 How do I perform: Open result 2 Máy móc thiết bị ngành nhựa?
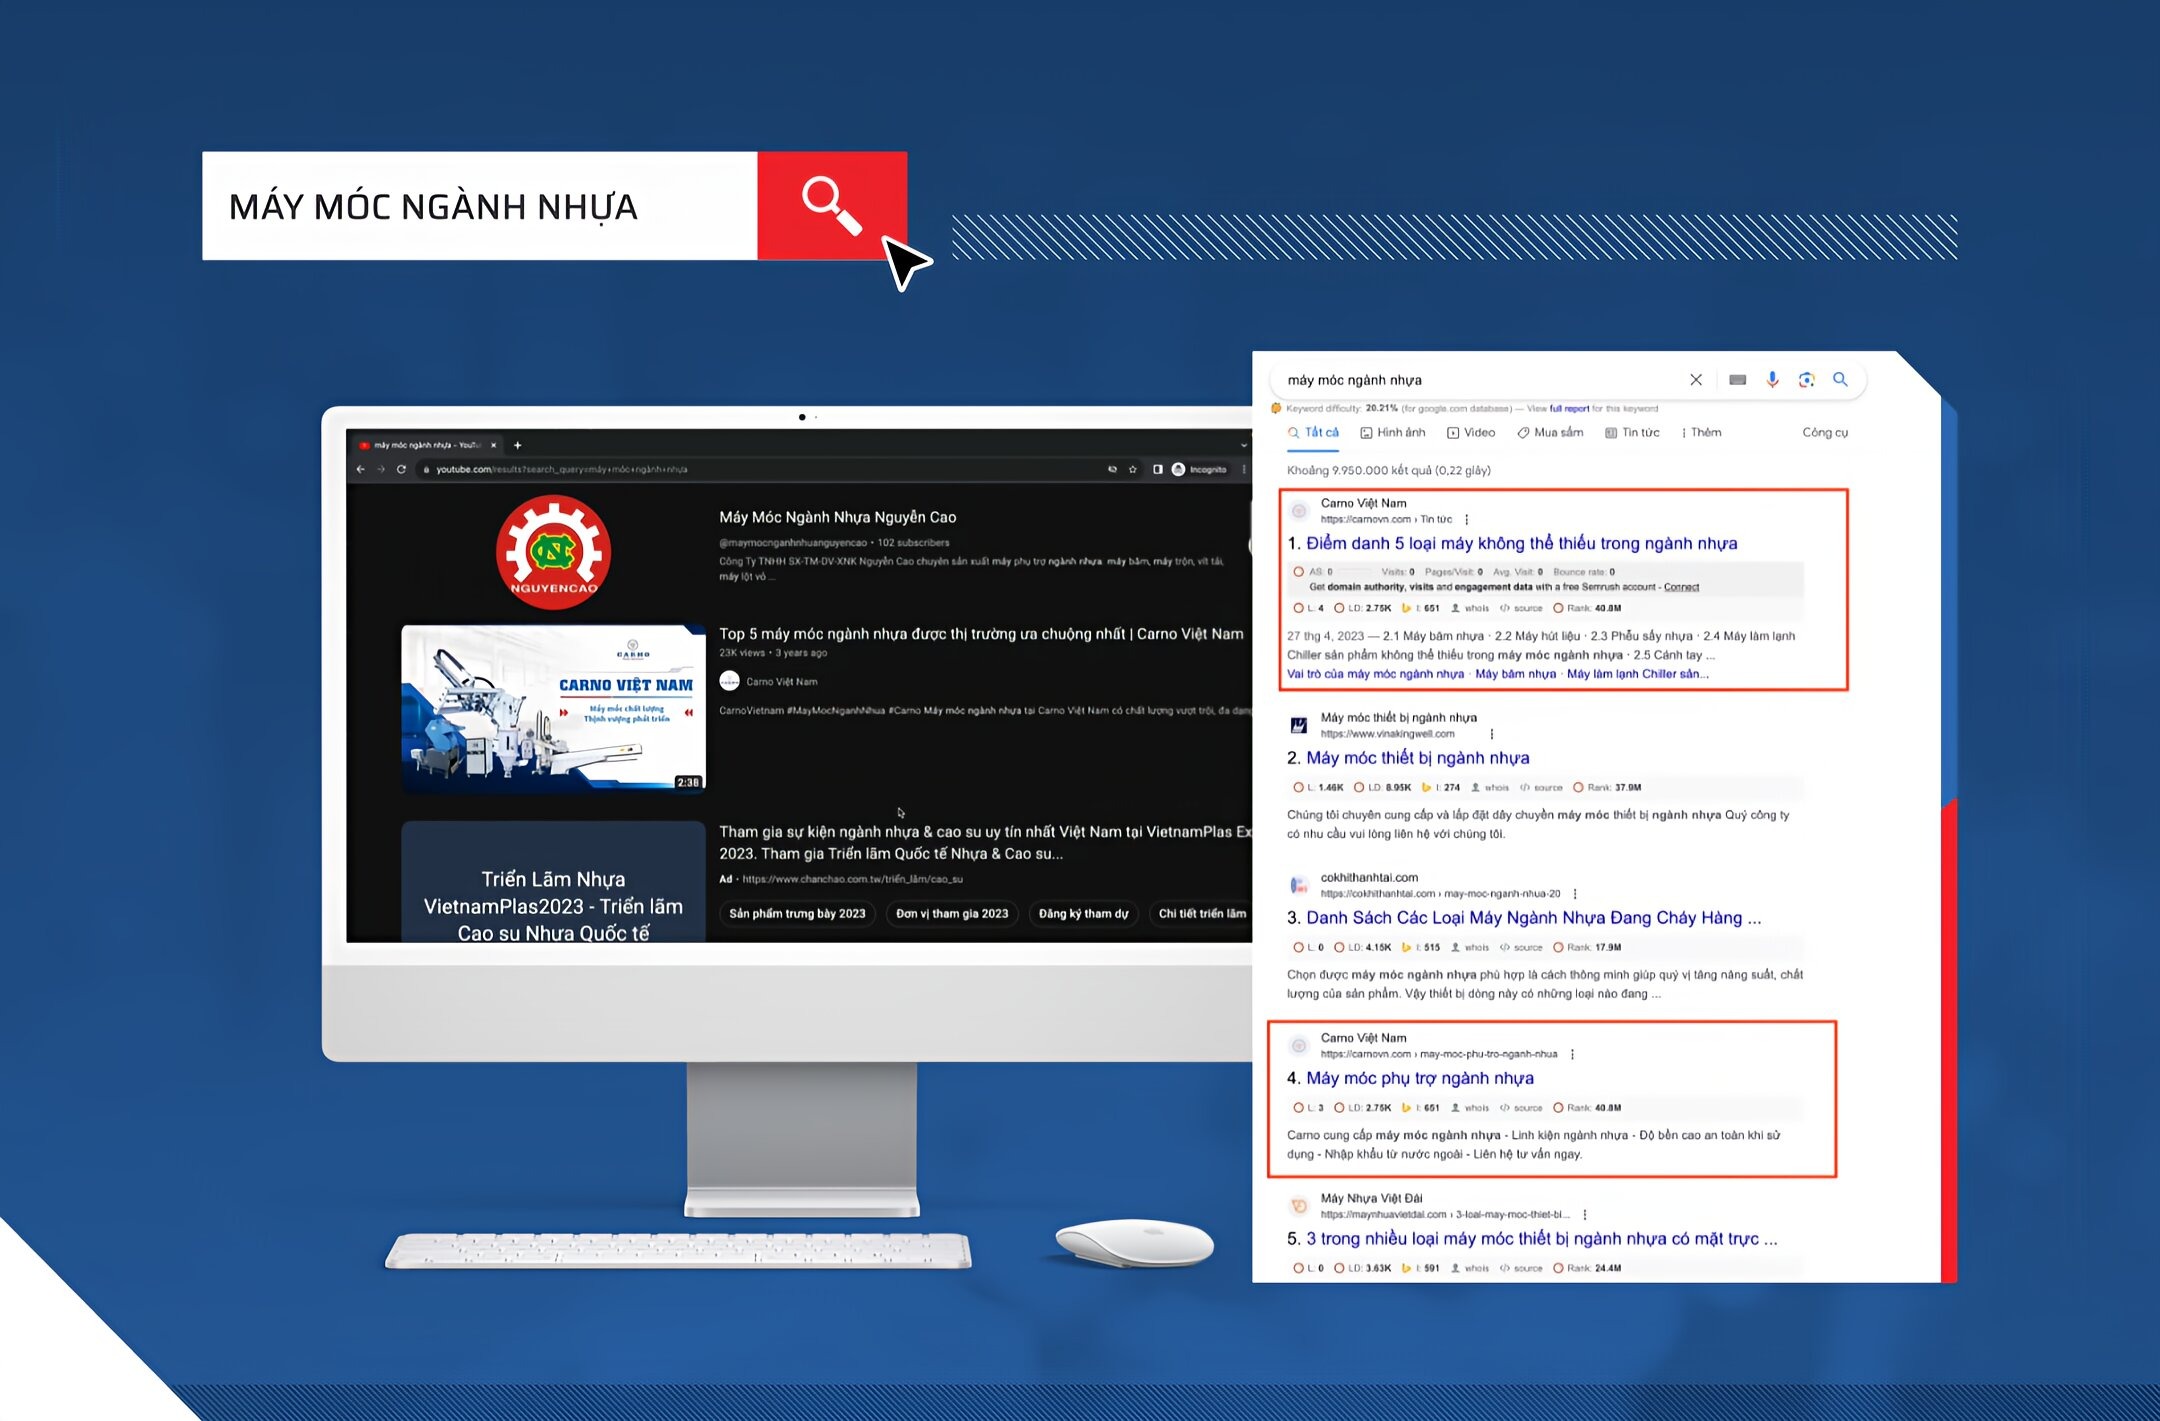[1417, 758]
